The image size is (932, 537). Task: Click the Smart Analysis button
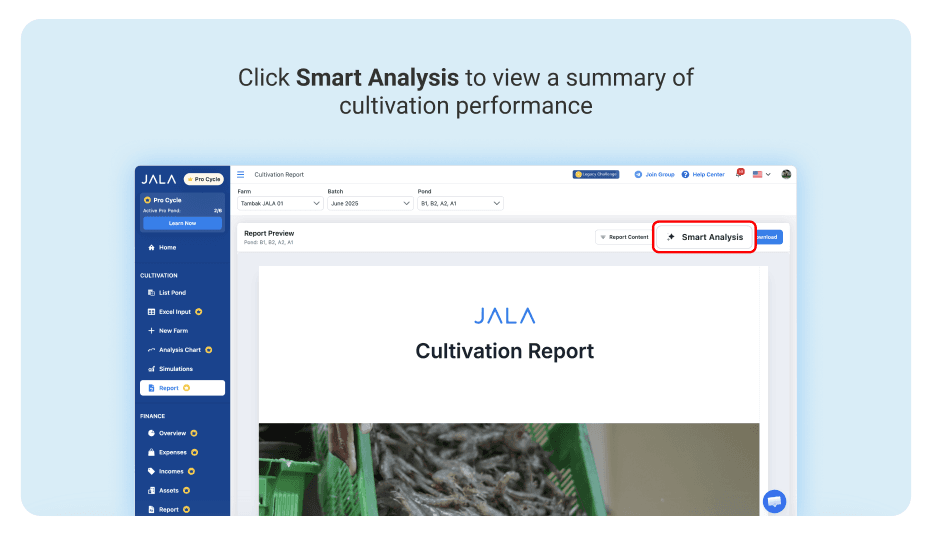[704, 237]
